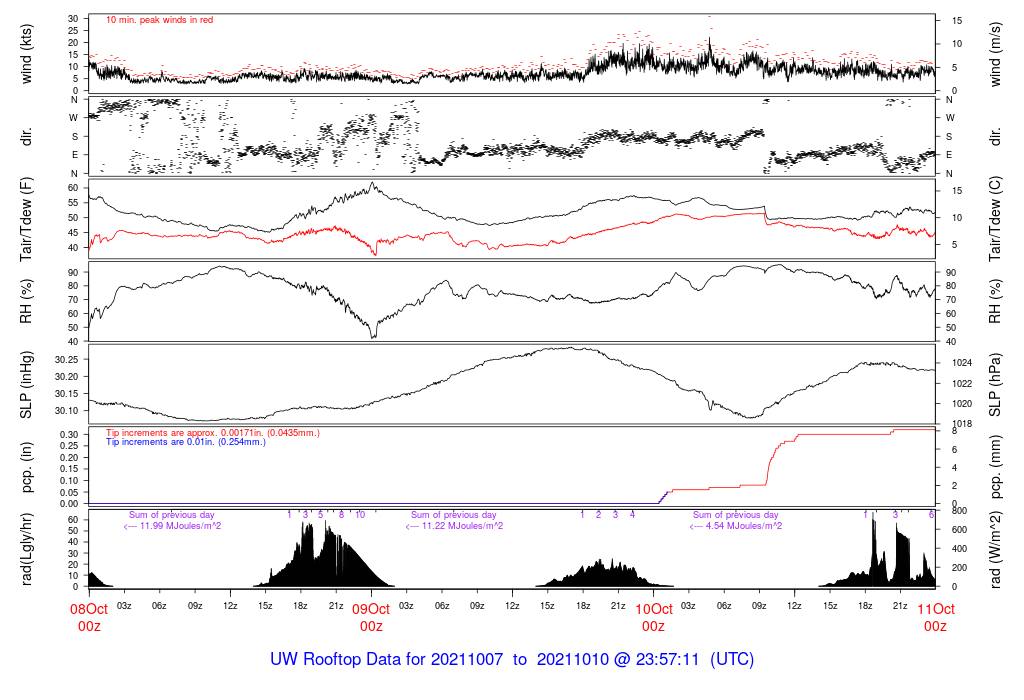
Task: Select the "rad (W/m^2)" axis label
Action: [996, 550]
